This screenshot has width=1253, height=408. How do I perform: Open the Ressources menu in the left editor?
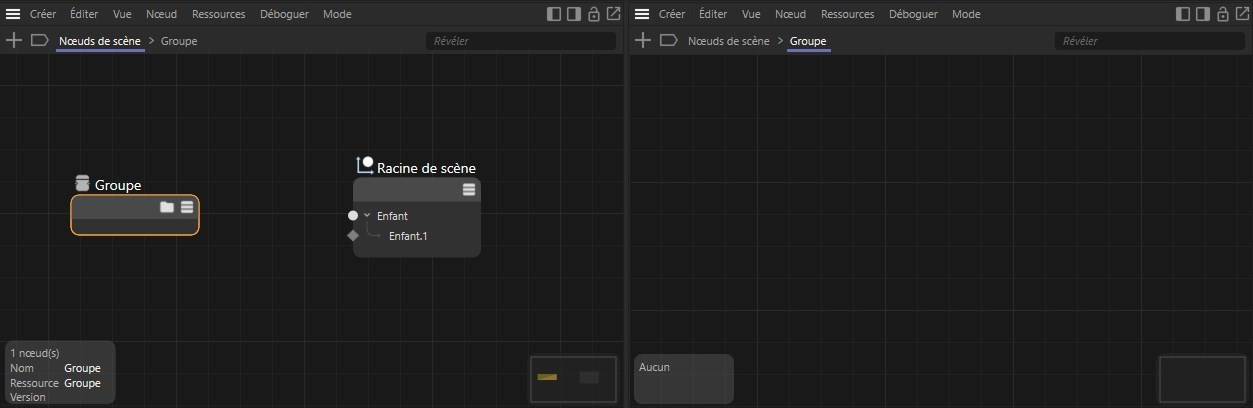(218, 14)
